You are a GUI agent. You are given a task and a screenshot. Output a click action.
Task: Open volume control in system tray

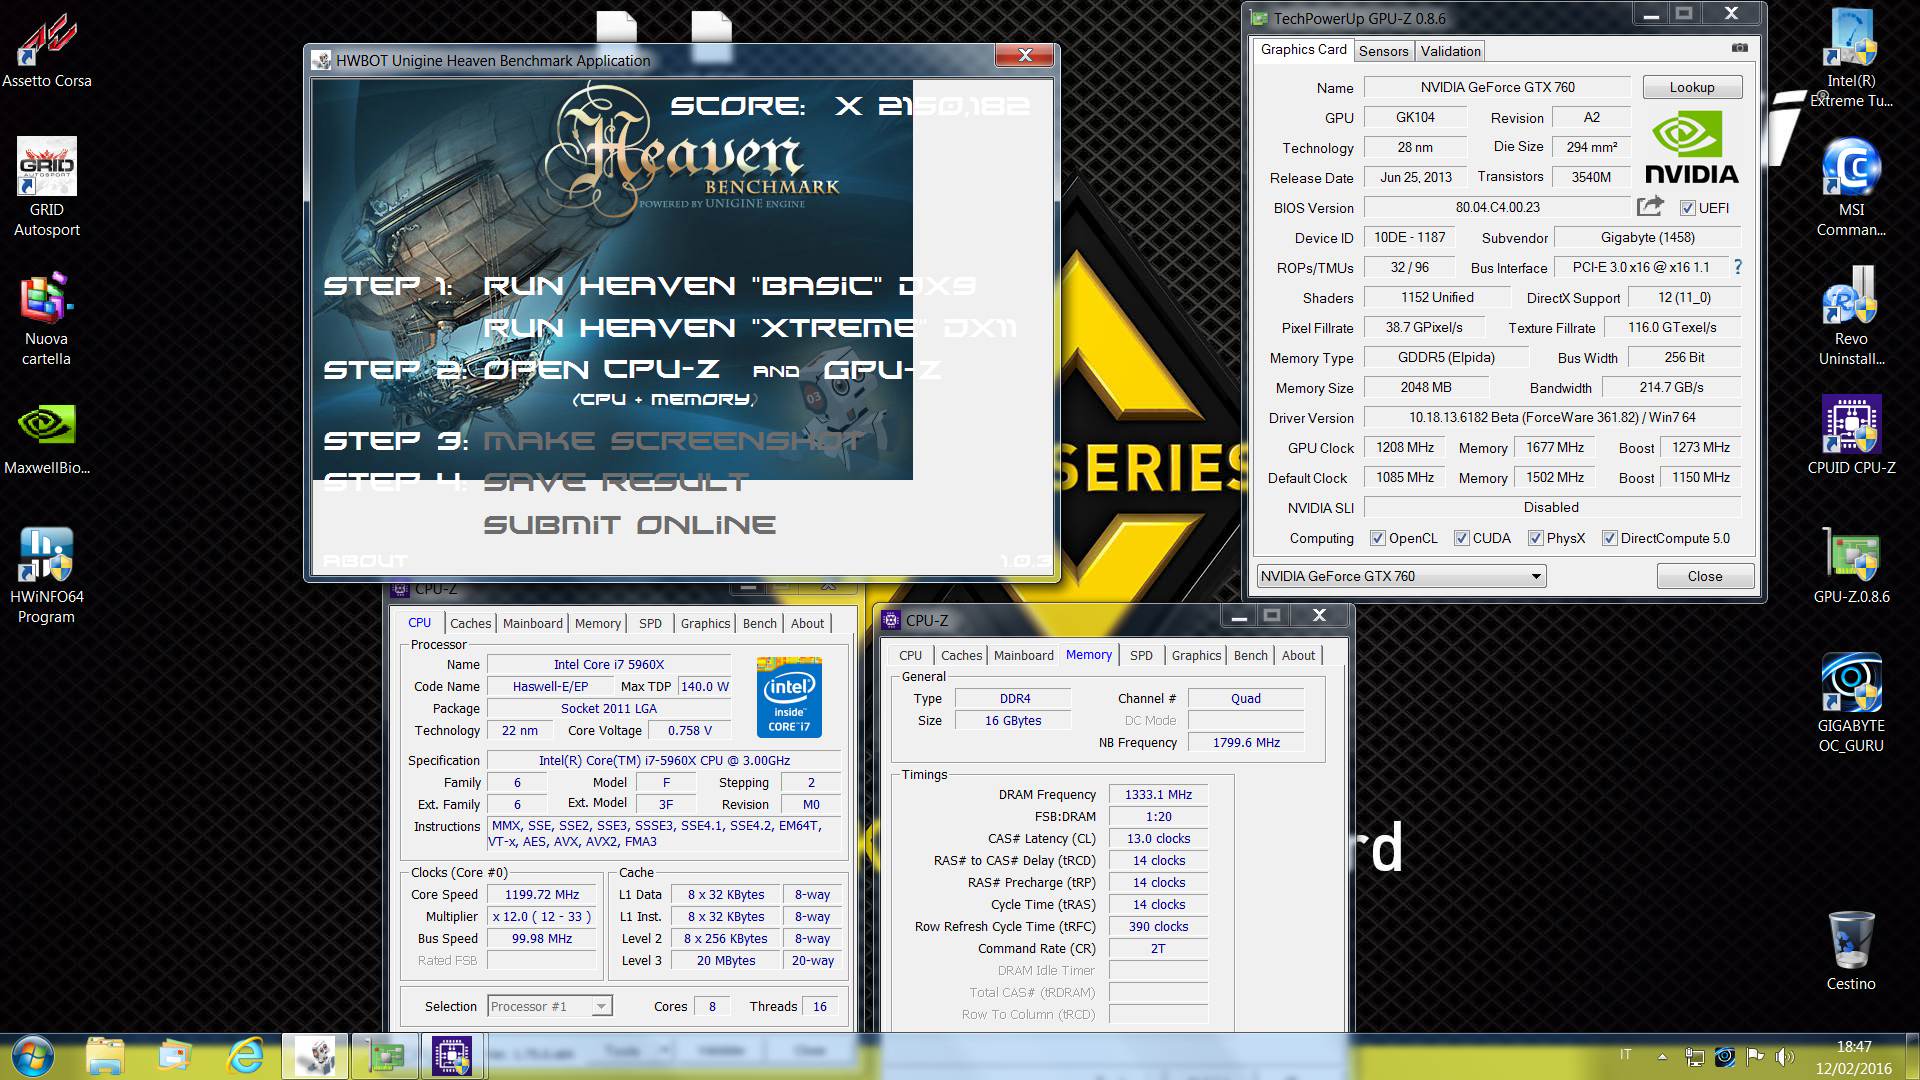point(1784,1056)
